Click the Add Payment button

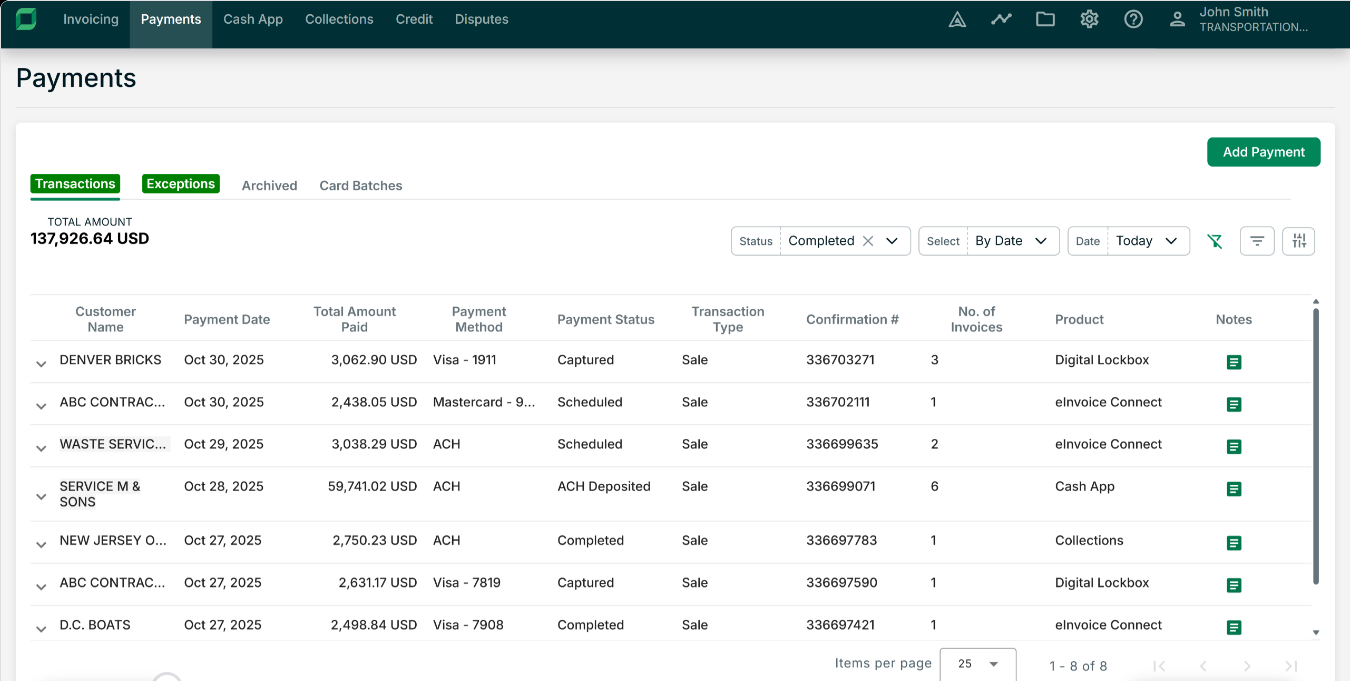click(1263, 152)
